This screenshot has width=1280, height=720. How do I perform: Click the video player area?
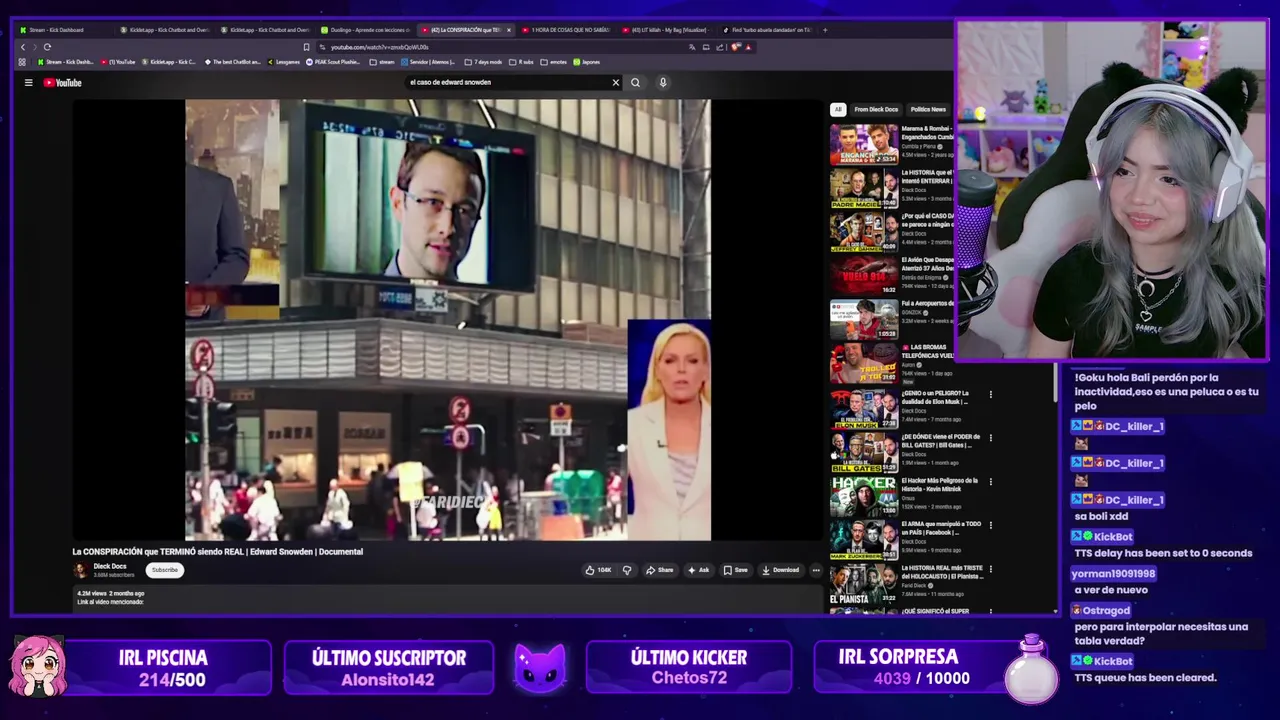(448, 320)
